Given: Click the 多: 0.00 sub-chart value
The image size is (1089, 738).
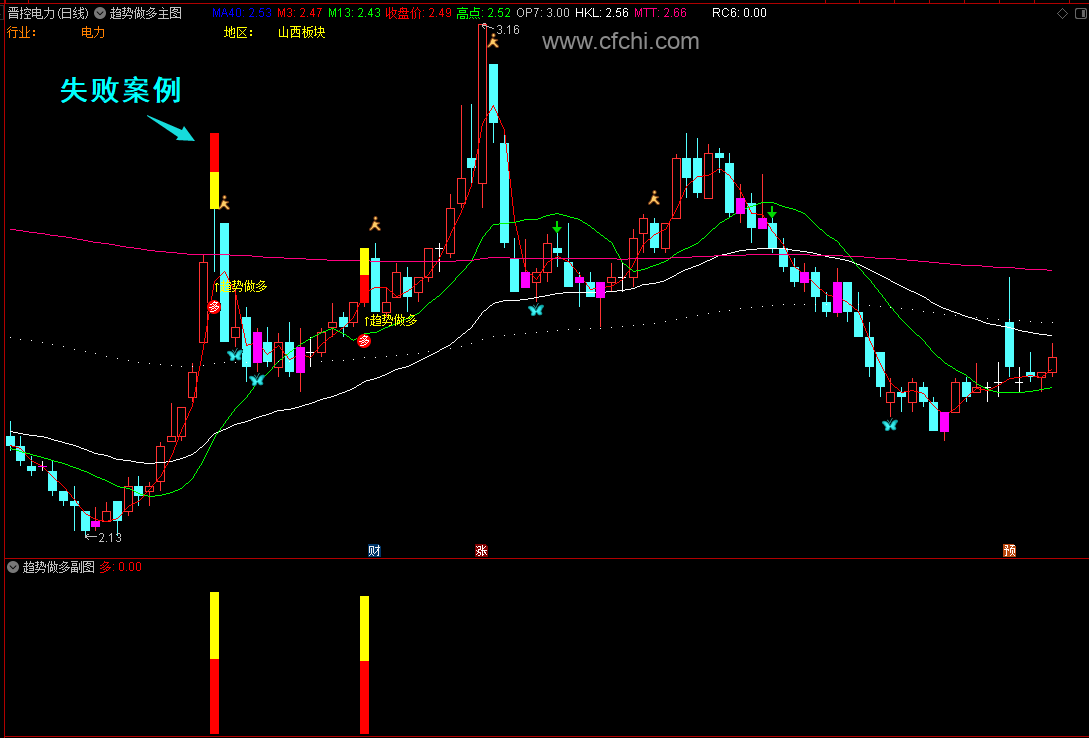Looking at the screenshot, I should (121, 567).
